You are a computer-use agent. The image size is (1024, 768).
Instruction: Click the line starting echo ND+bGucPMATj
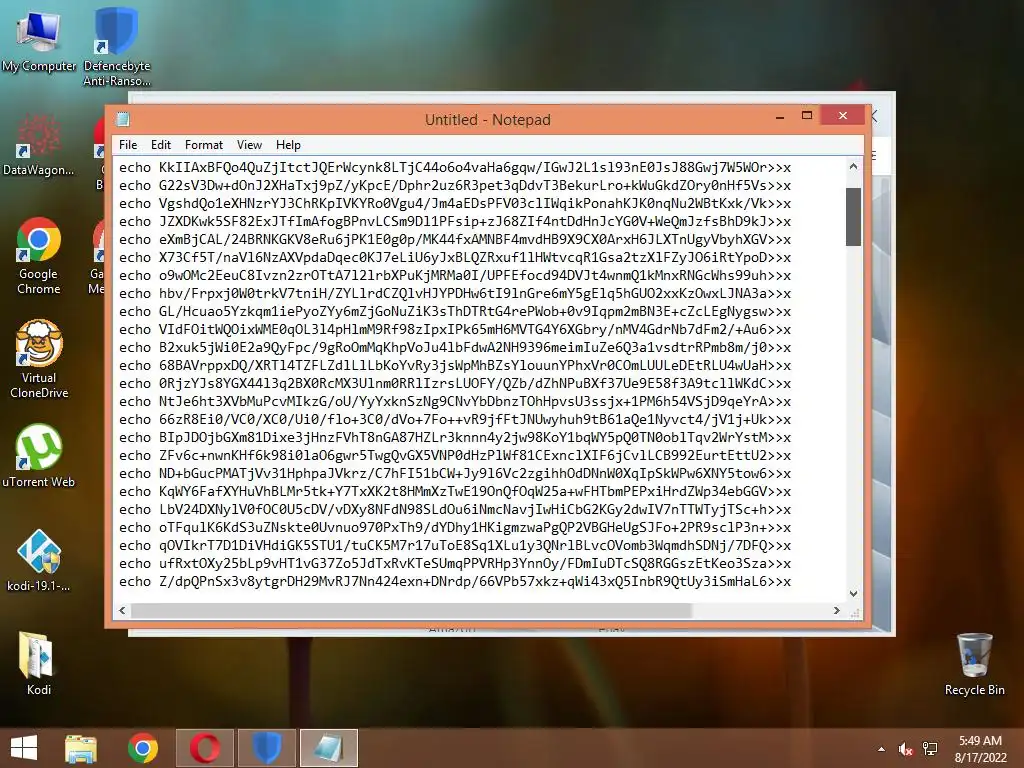(x=455, y=473)
